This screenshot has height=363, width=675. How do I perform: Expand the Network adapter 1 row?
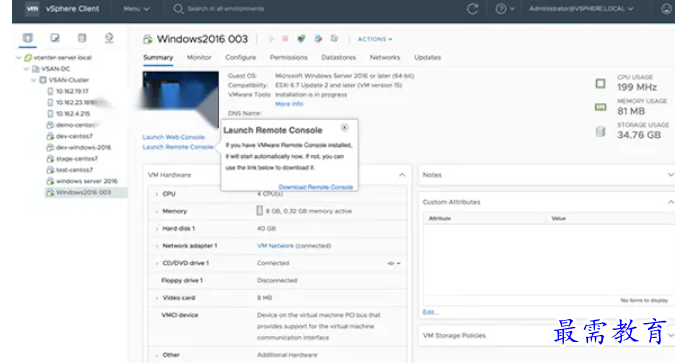[x=157, y=246]
